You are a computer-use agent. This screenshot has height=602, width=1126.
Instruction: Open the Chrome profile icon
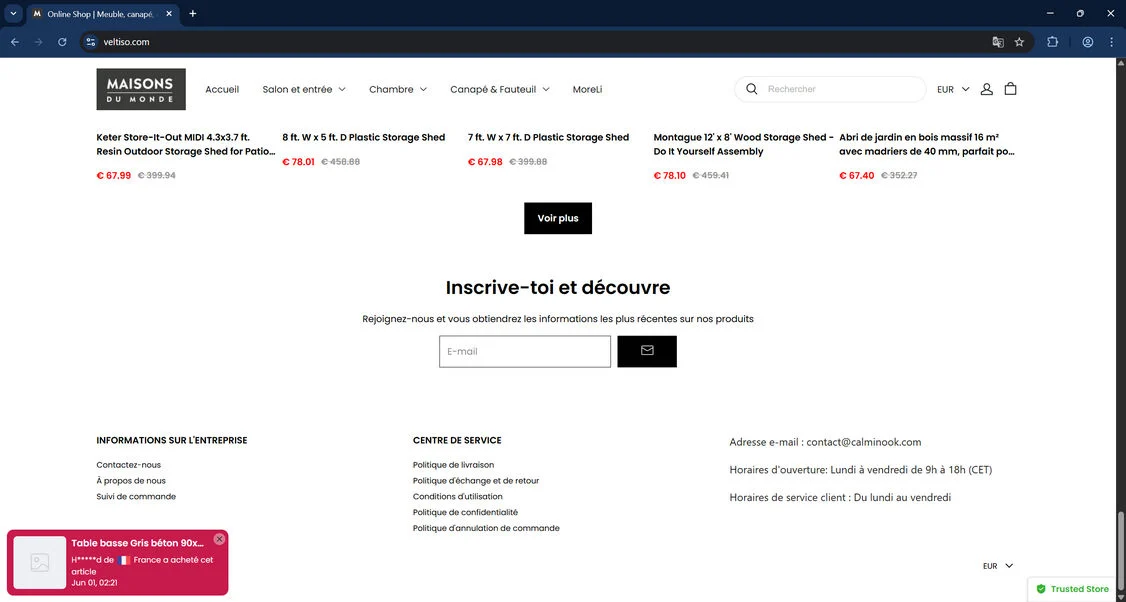(1088, 42)
